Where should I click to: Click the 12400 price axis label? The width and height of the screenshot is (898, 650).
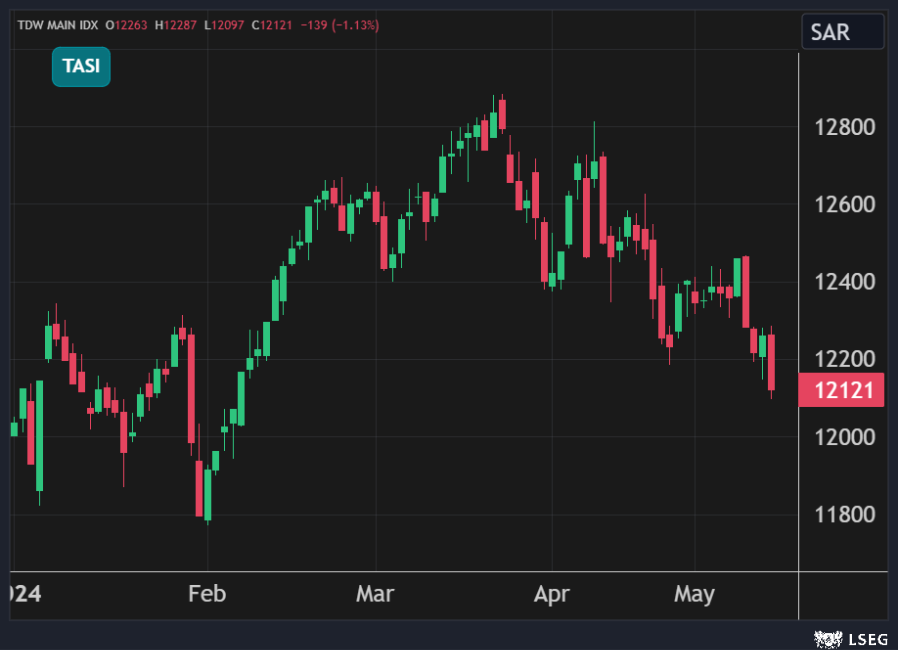pos(845,282)
